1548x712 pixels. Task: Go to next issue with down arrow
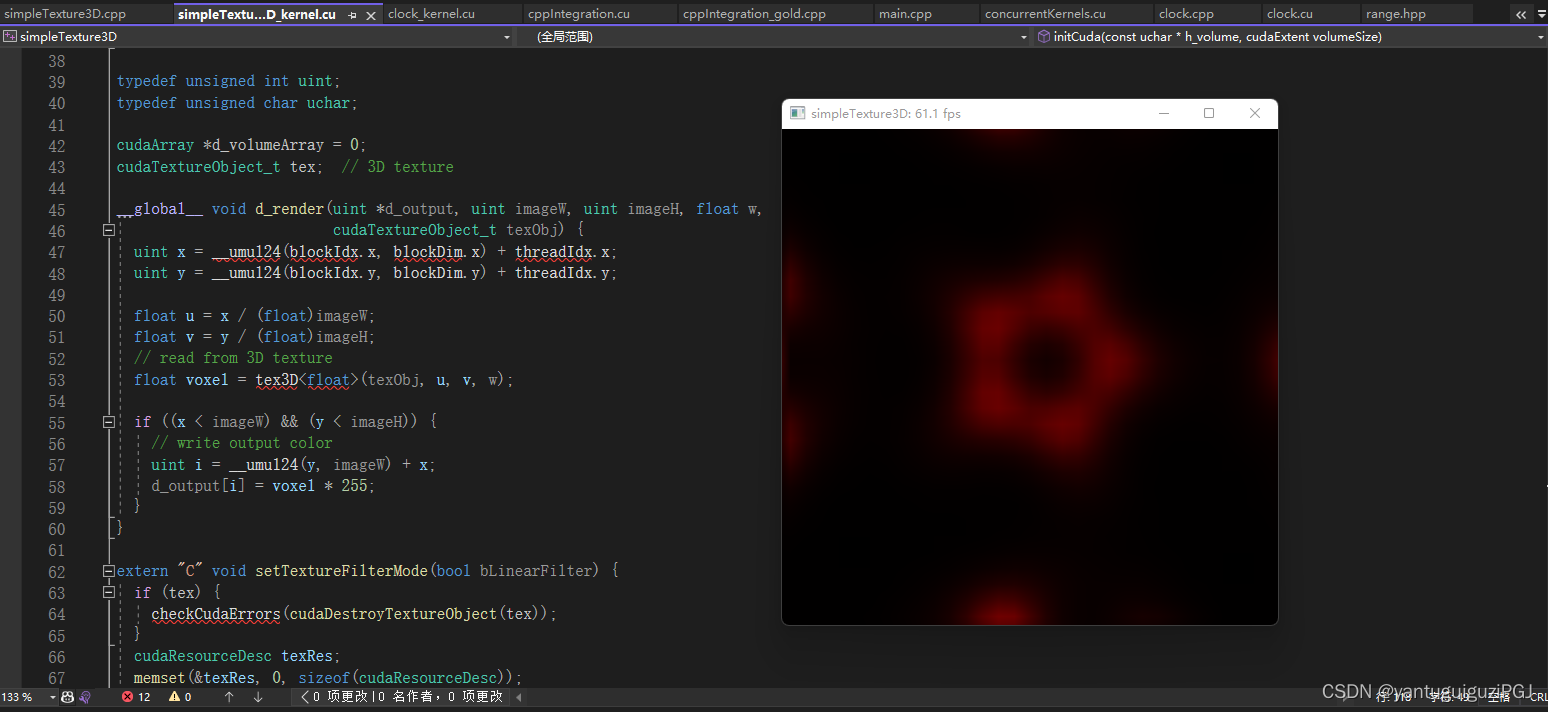(x=257, y=697)
